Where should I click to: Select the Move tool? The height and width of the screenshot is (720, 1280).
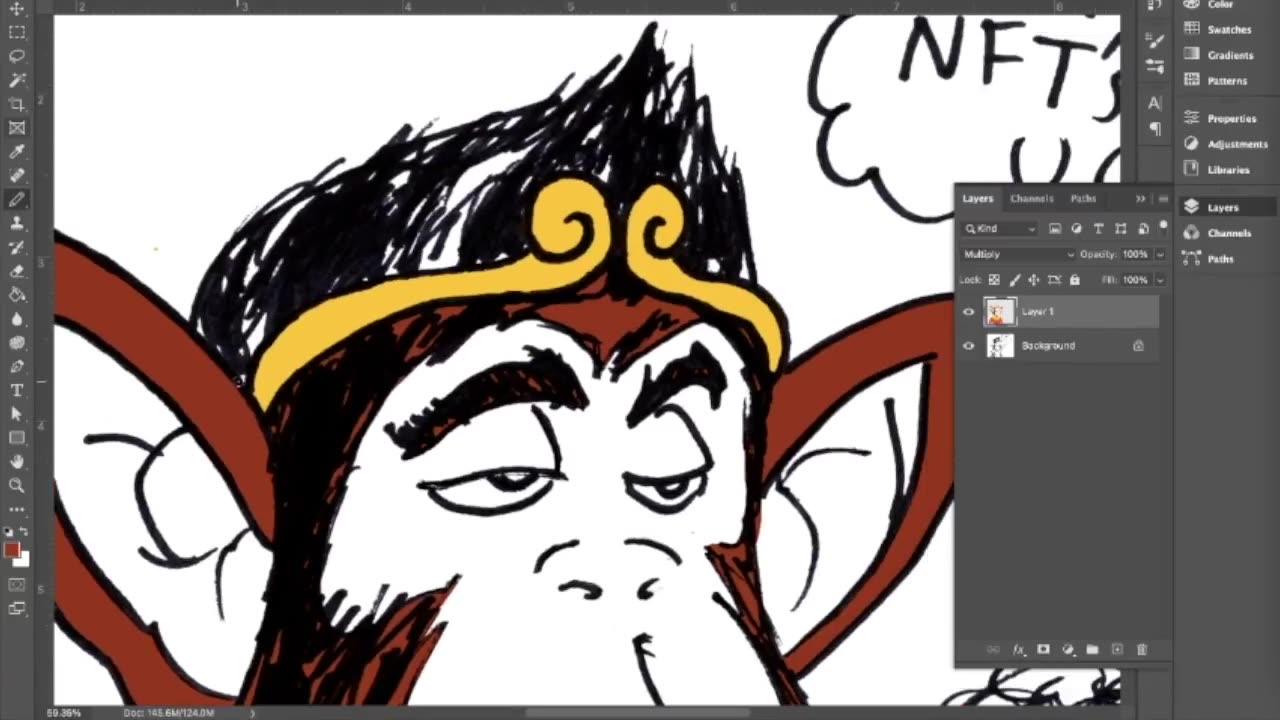pyautogui.click(x=17, y=9)
